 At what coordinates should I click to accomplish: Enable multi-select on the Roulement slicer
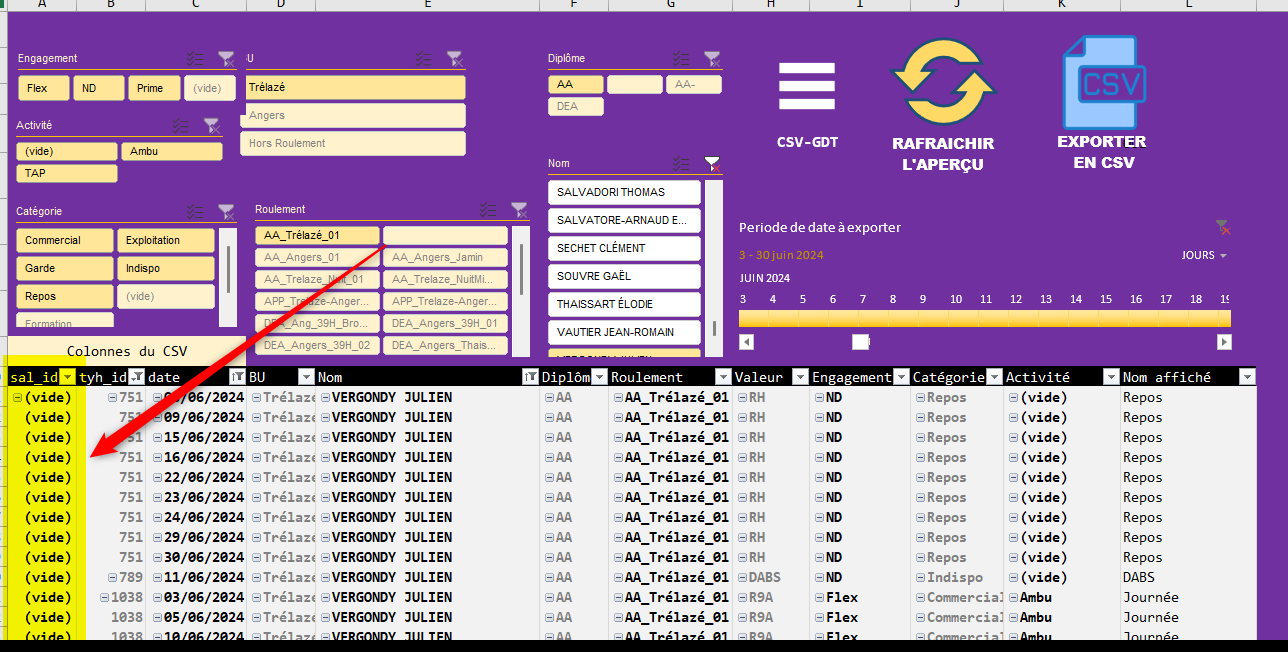coord(488,210)
